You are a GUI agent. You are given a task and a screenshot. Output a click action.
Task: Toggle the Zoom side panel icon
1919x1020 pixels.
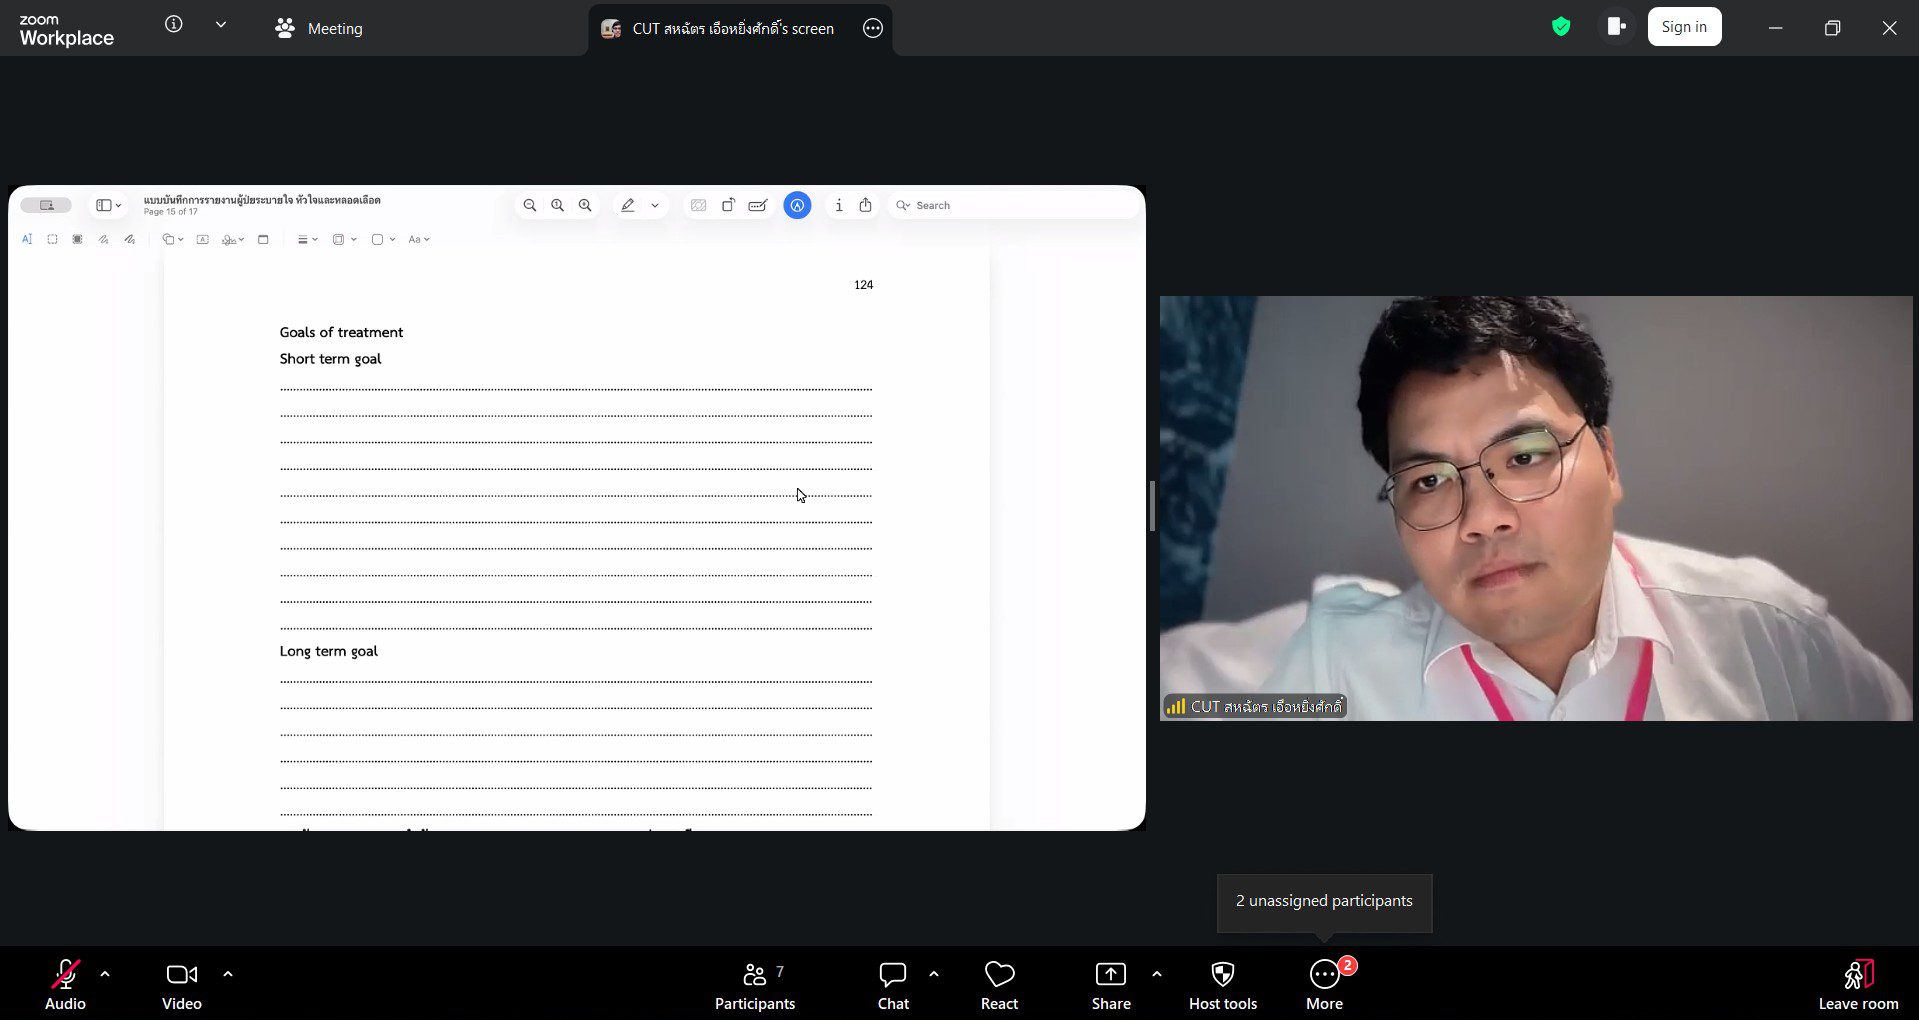click(x=1616, y=27)
